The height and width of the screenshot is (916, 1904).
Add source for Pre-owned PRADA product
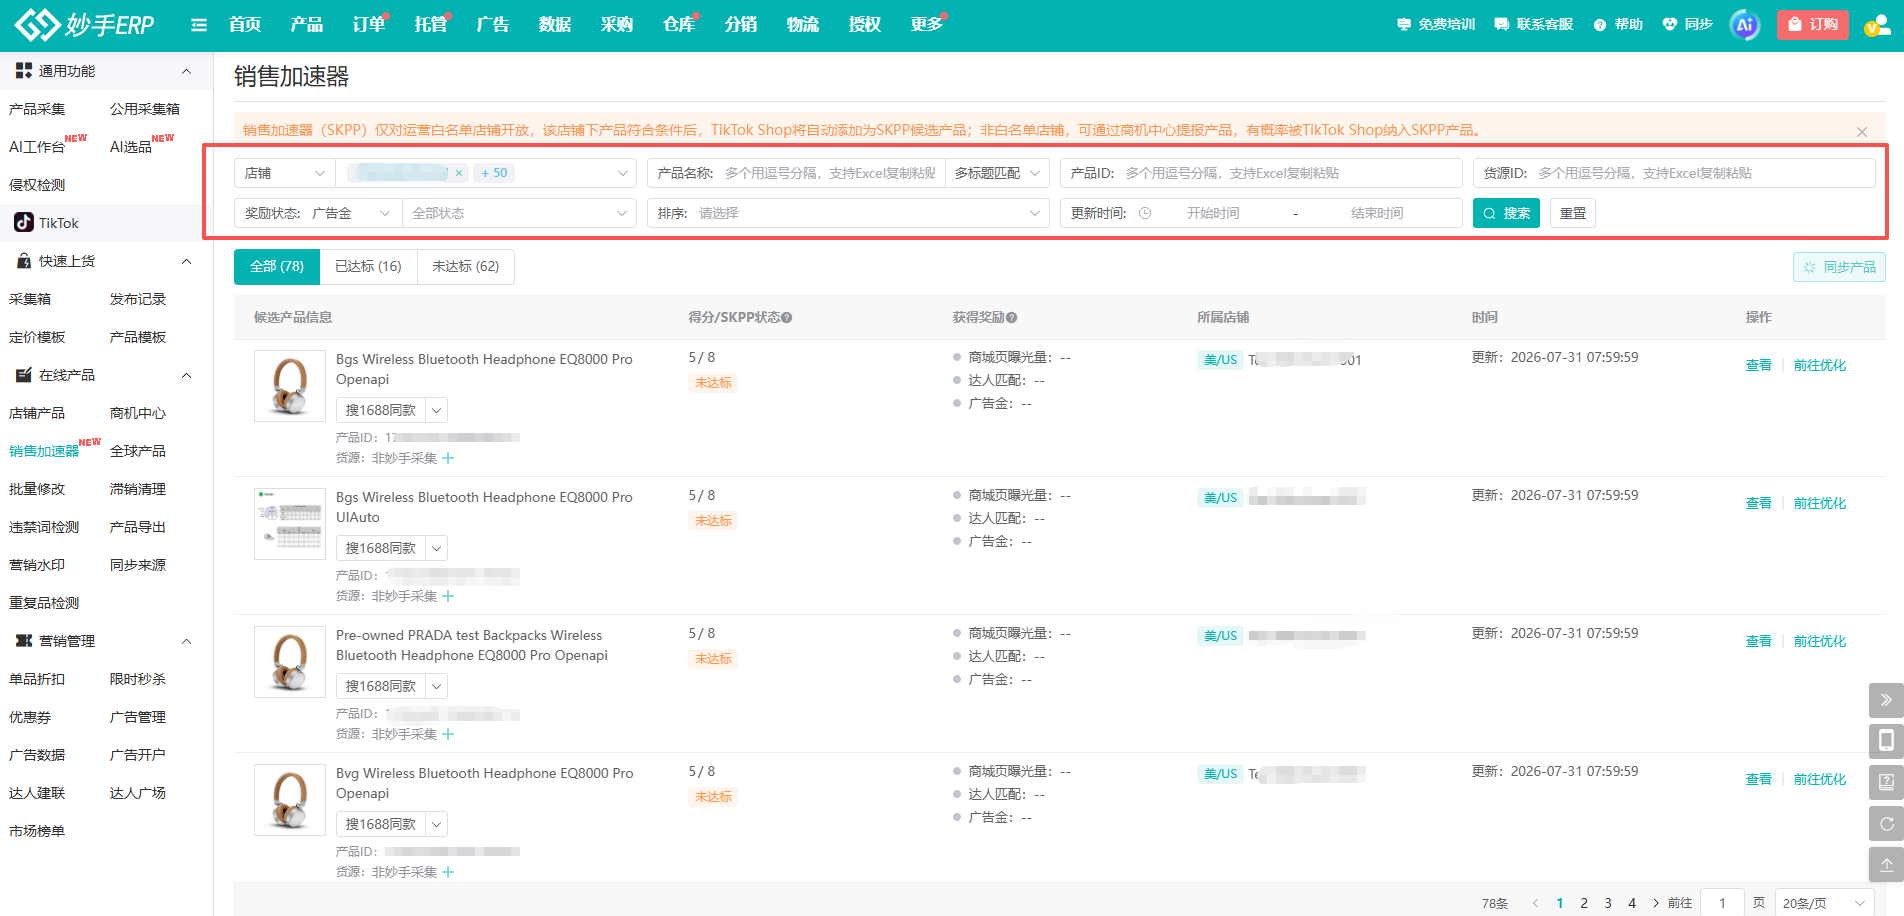[448, 734]
